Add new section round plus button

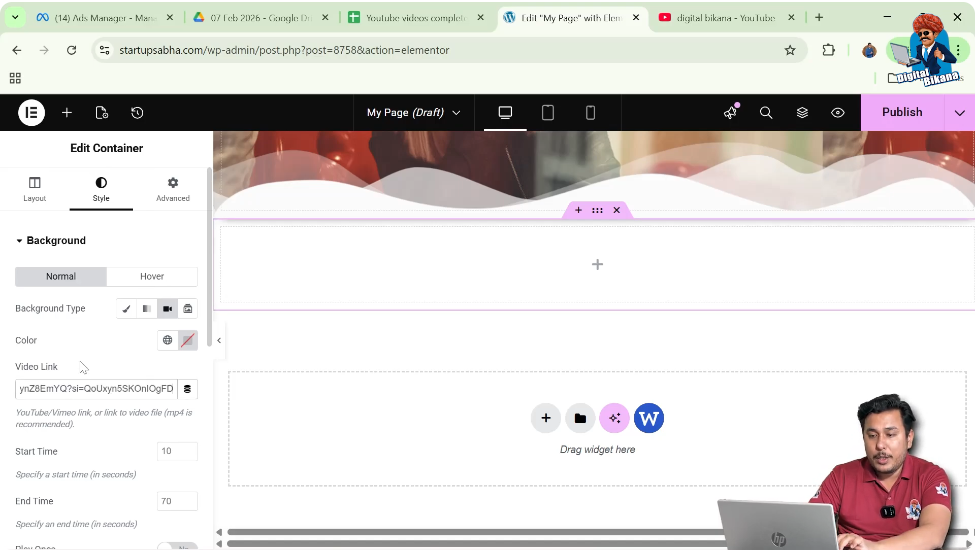pyautogui.click(x=546, y=418)
